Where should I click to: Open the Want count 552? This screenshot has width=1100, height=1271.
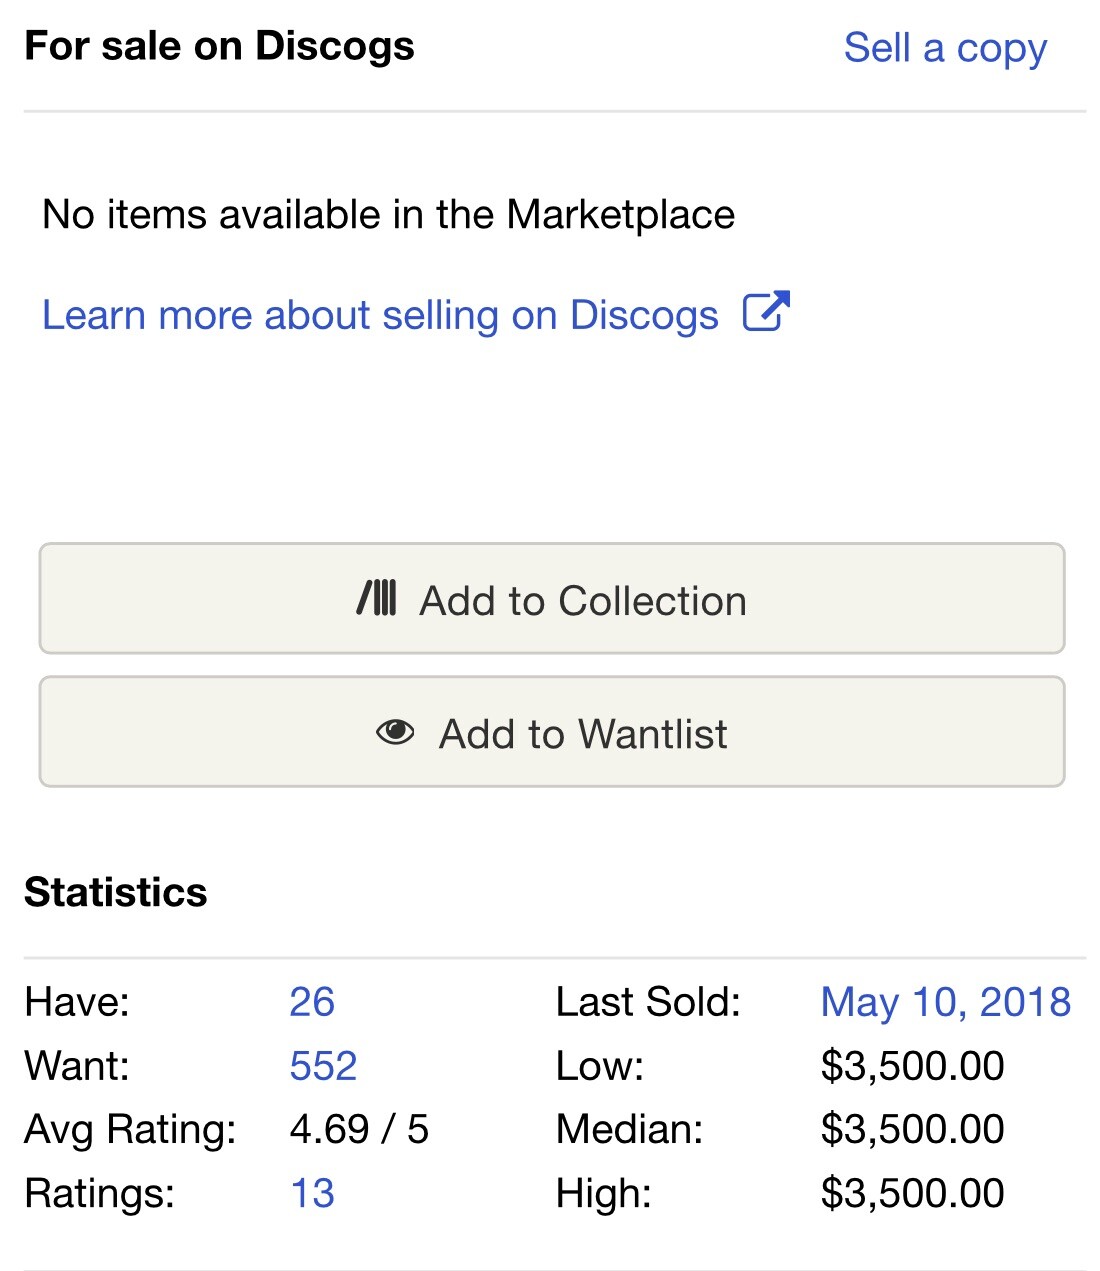click(x=323, y=1066)
